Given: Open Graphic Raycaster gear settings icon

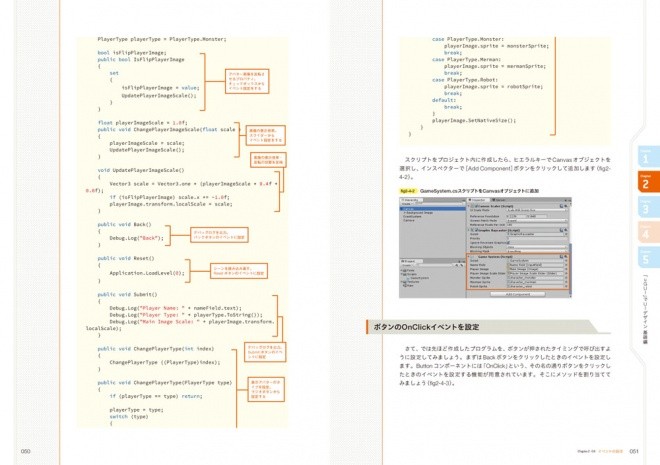Looking at the screenshot, I should 566,230.
